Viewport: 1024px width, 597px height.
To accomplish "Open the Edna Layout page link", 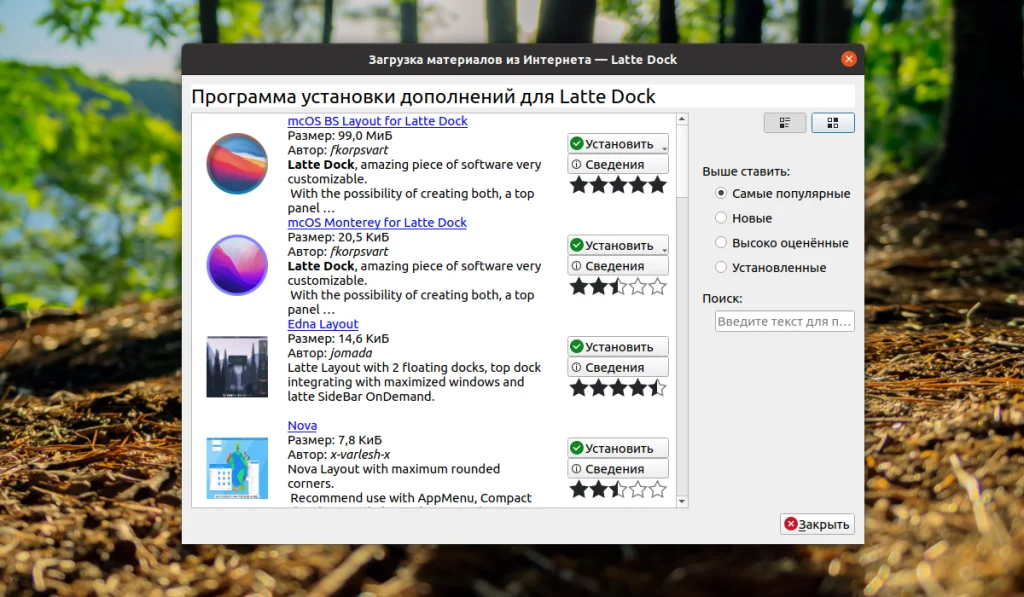I will tap(322, 324).
